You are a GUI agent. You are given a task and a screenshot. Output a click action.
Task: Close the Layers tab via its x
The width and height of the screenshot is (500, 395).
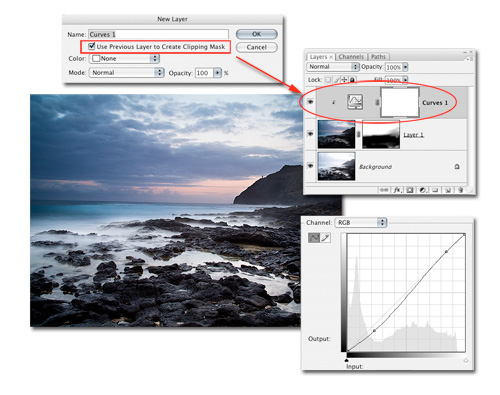[331, 57]
